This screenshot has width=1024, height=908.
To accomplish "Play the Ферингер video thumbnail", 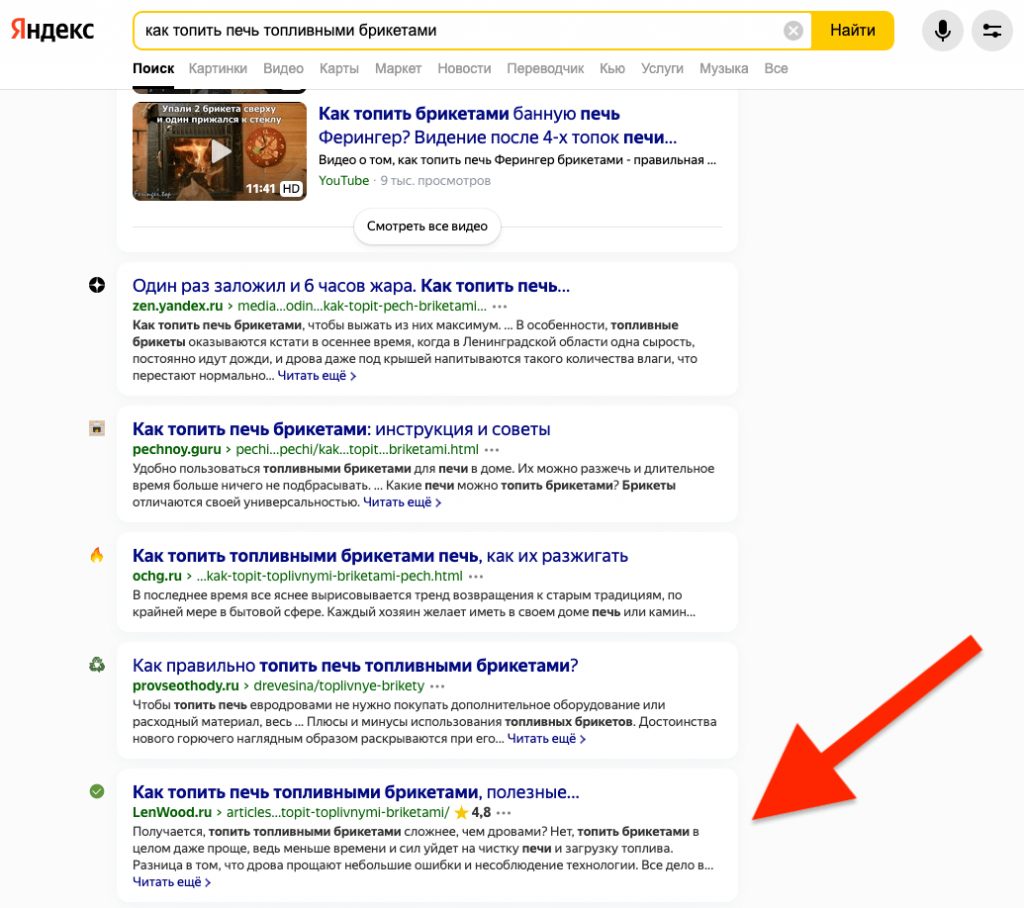I will (219, 151).
